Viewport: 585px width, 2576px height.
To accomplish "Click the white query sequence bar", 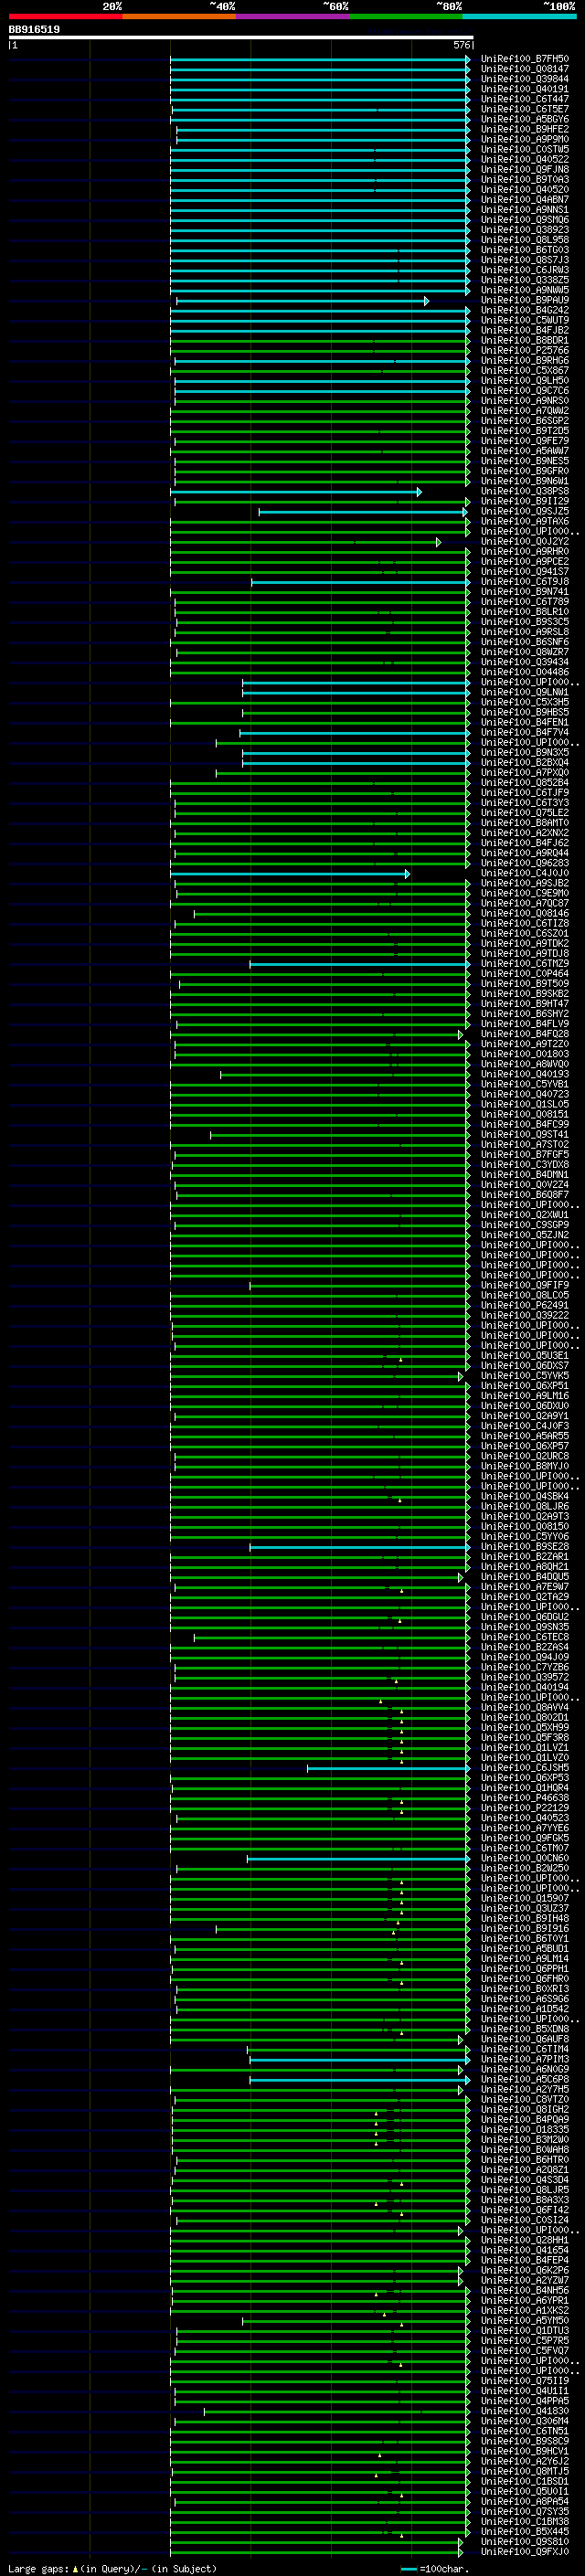I will [x=241, y=37].
